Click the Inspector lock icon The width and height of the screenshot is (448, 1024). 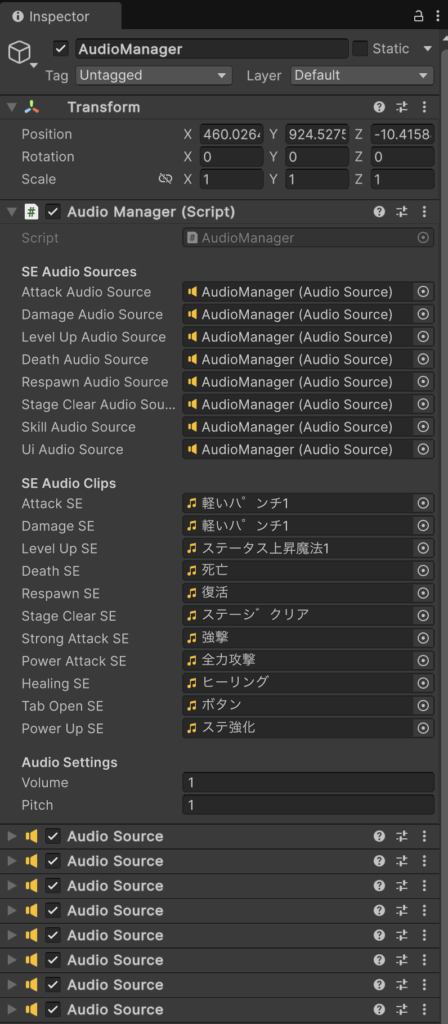(419, 16)
